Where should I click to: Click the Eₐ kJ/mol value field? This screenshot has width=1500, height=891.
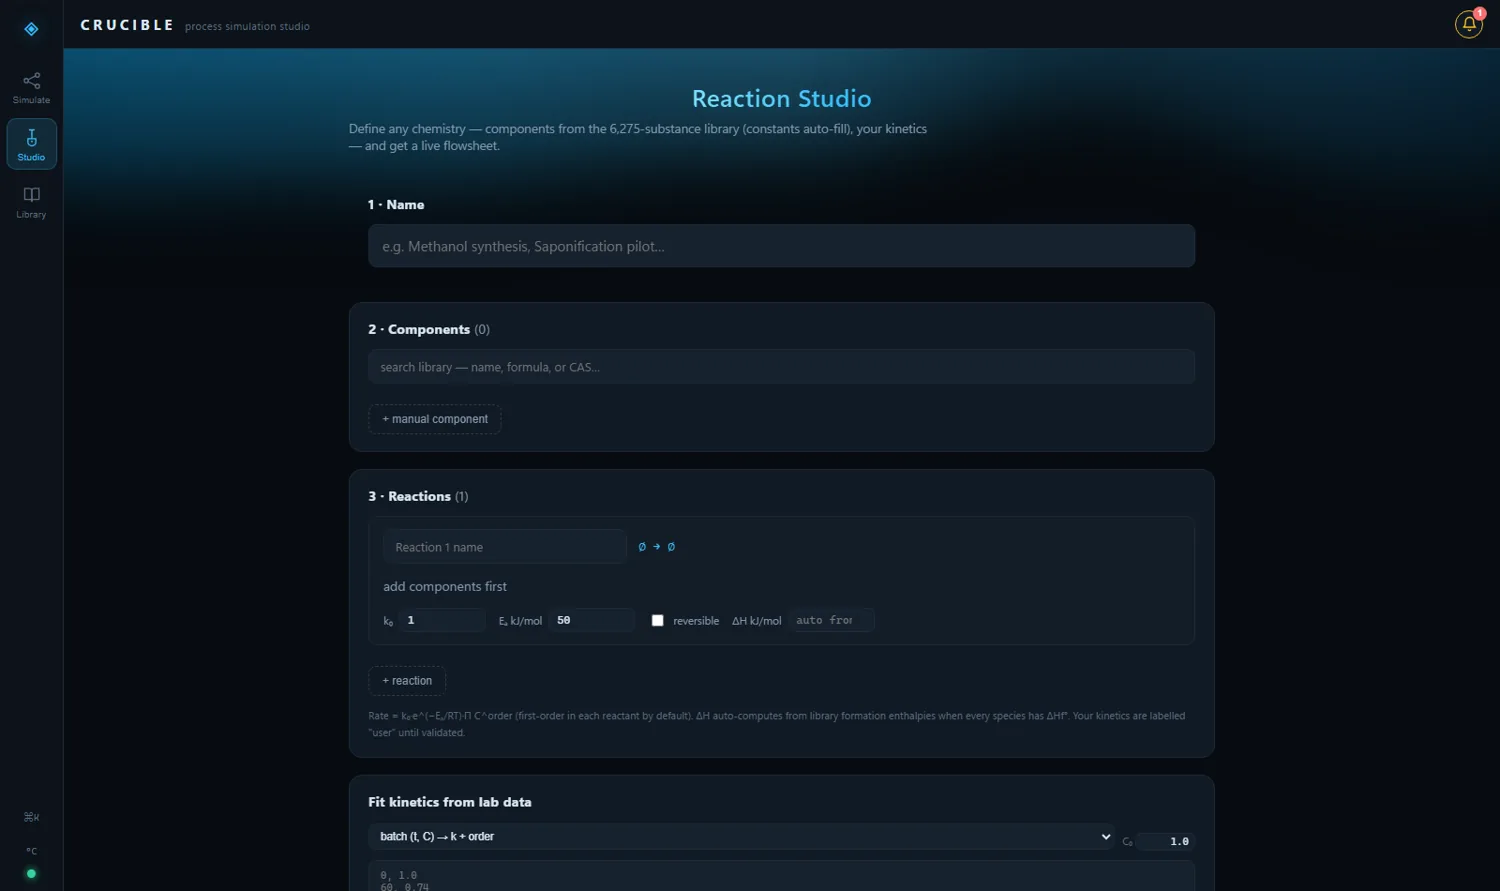coord(591,620)
